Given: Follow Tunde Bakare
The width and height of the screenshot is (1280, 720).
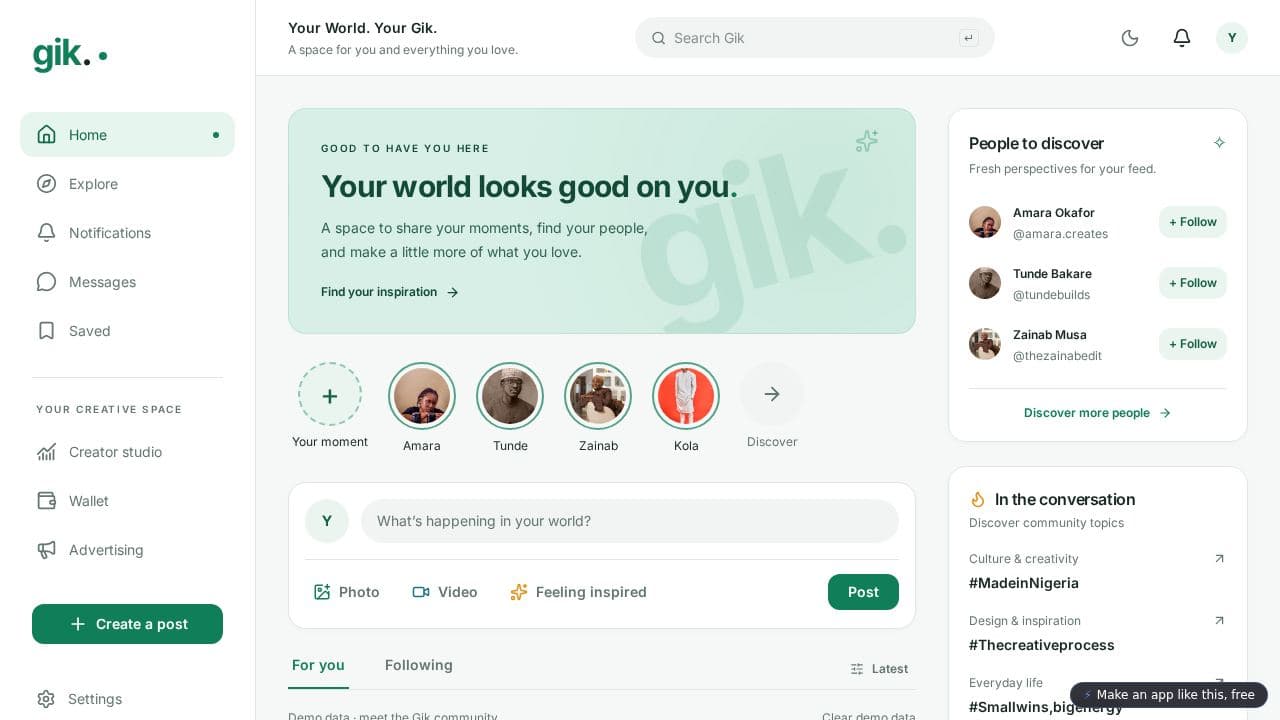Looking at the screenshot, I should tap(1193, 283).
